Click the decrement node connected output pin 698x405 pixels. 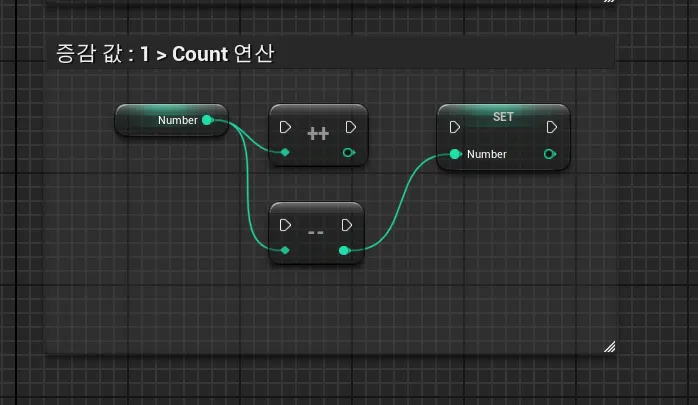[344, 251]
